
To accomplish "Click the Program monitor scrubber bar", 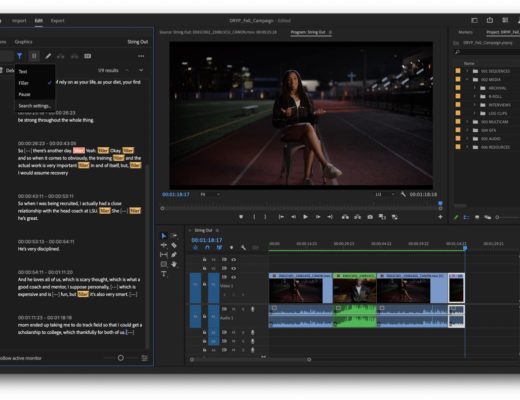I will (301, 208).
